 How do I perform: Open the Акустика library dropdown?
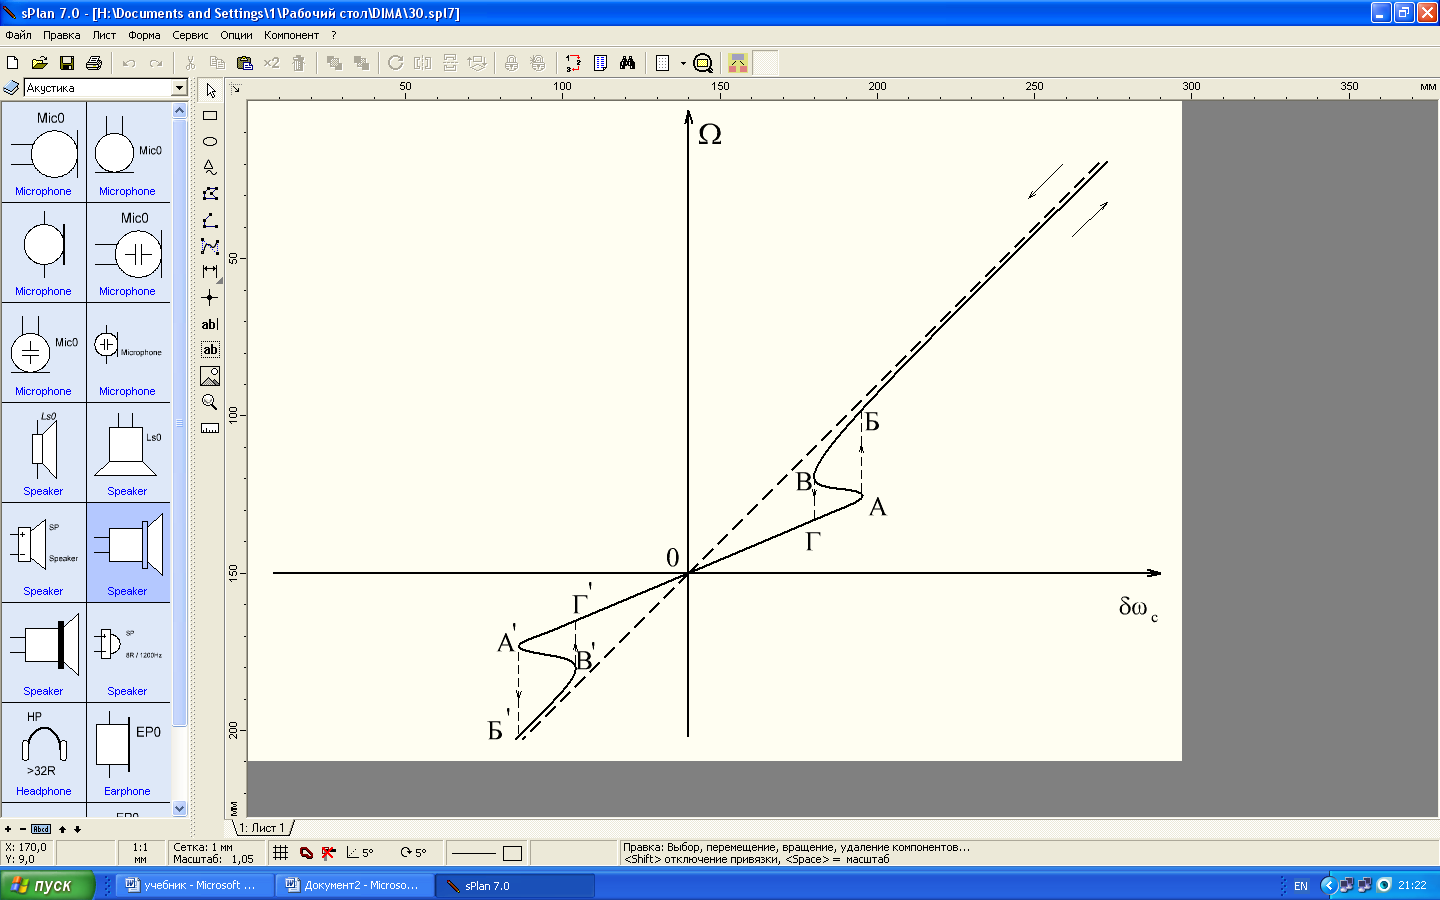pos(179,88)
